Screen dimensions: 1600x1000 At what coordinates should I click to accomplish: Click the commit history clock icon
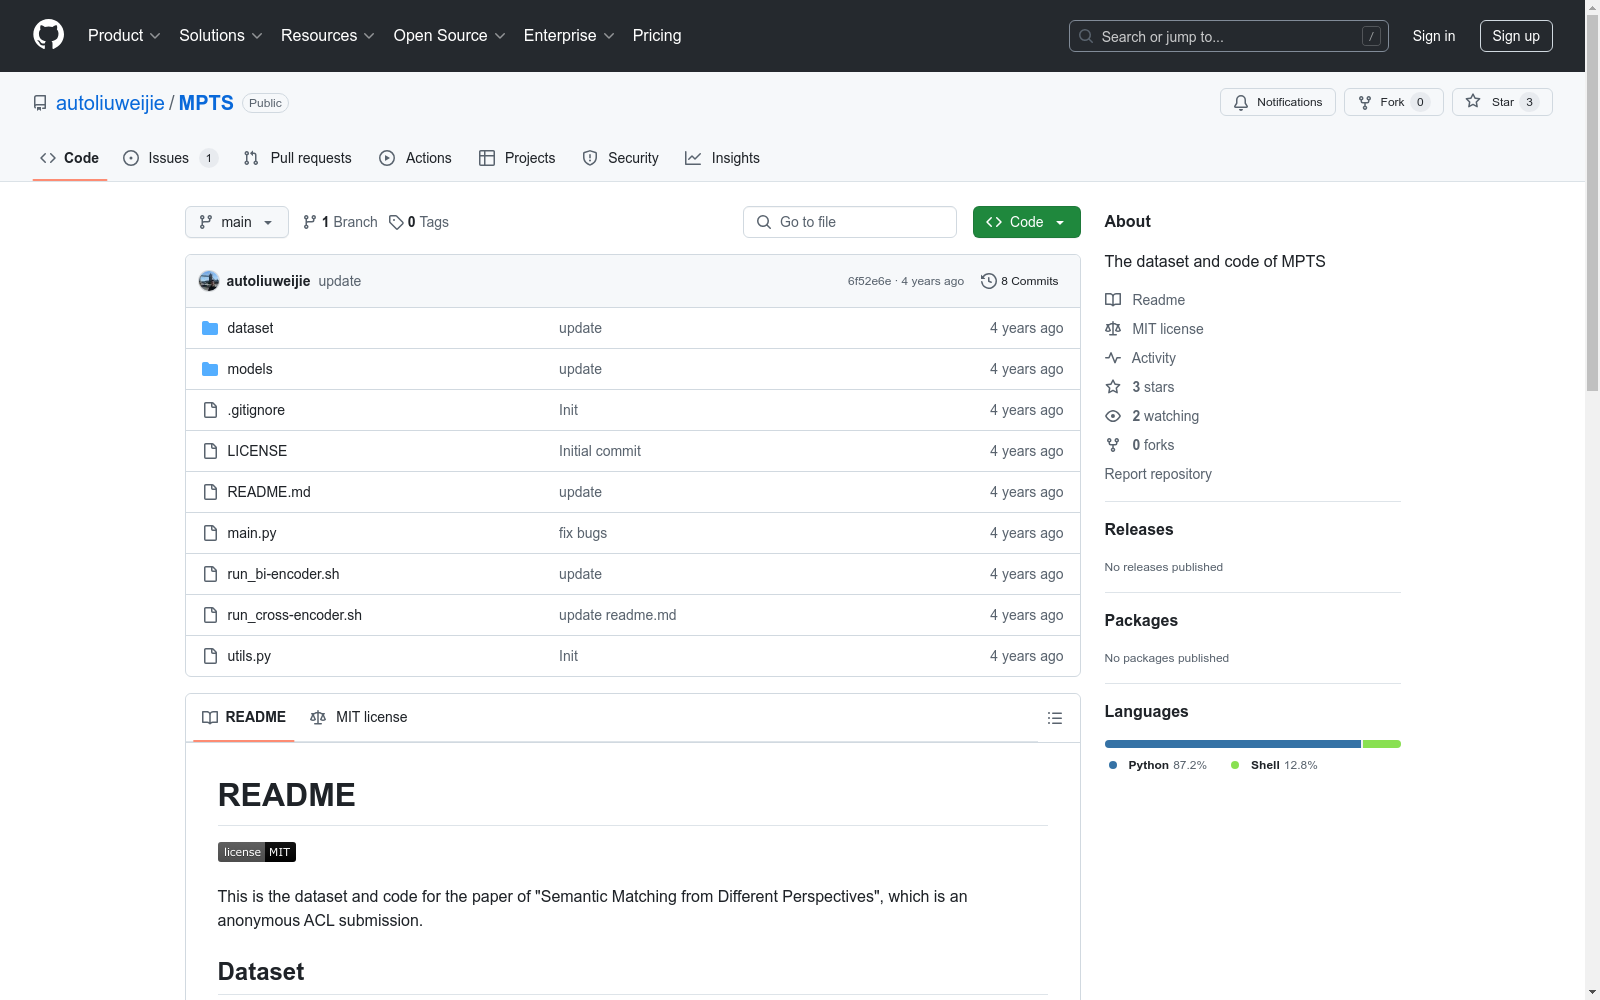(989, 281)
